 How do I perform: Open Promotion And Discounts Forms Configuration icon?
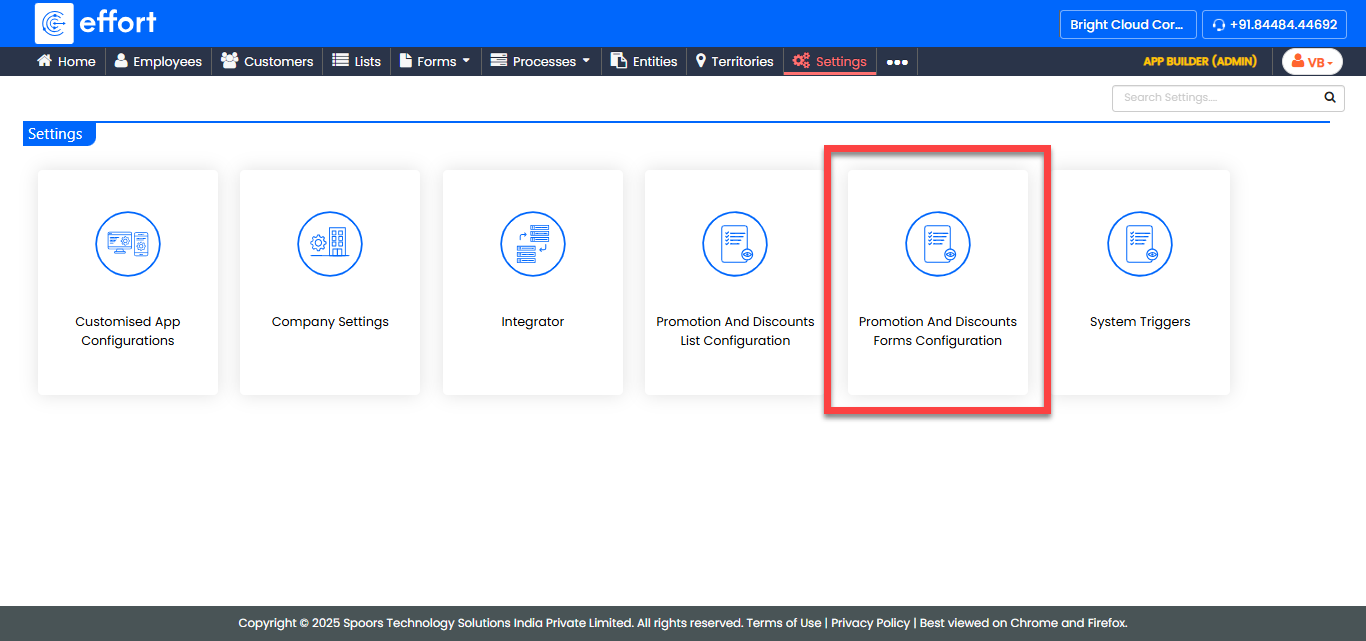(938, 244)
